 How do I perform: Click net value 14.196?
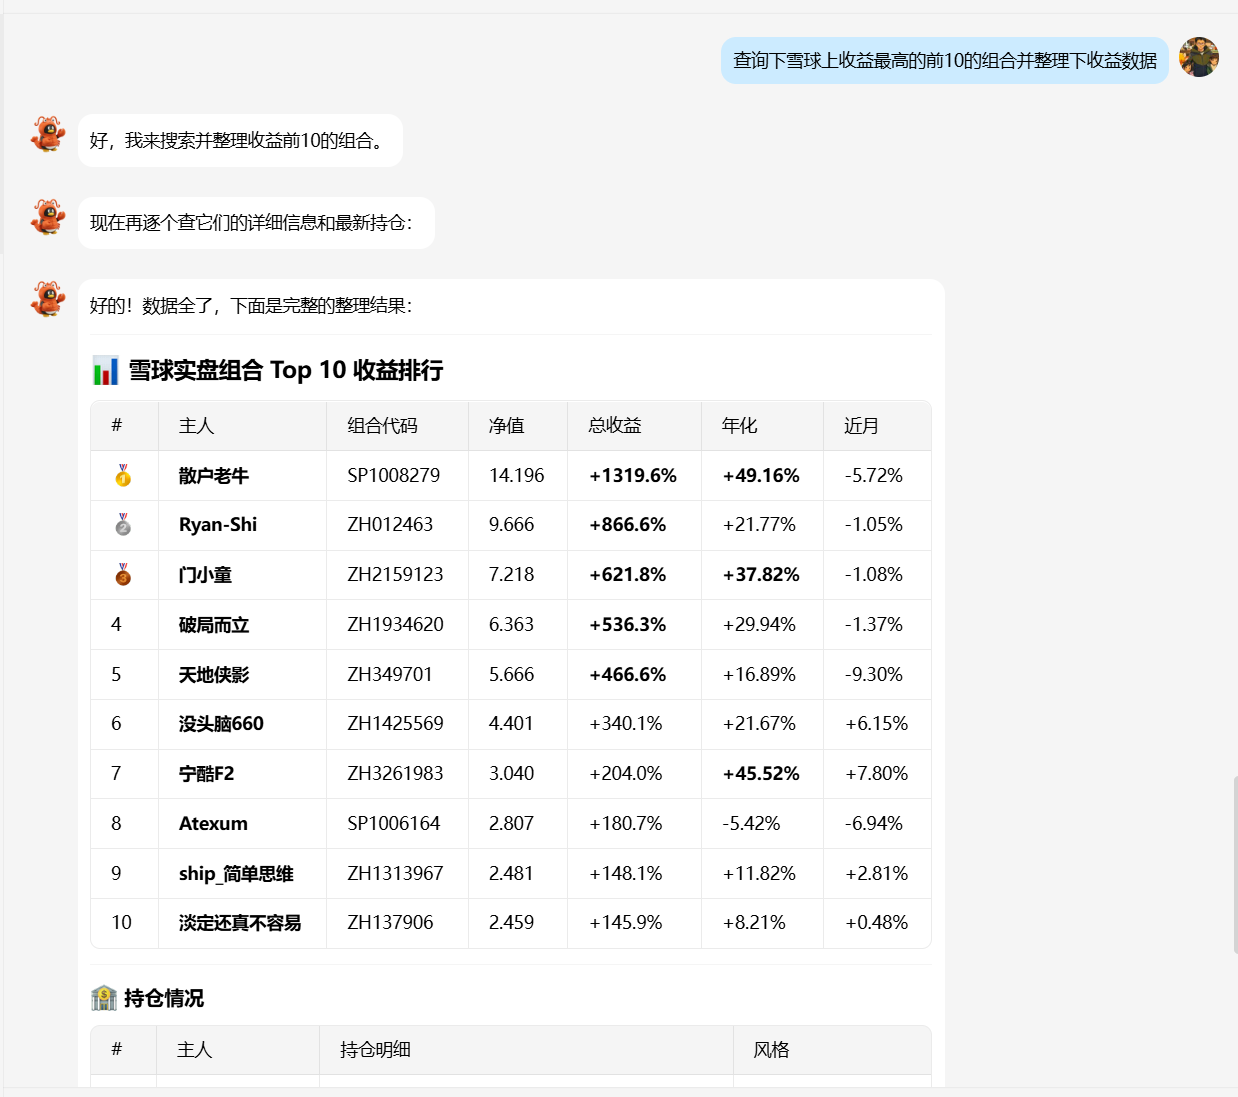517,476
